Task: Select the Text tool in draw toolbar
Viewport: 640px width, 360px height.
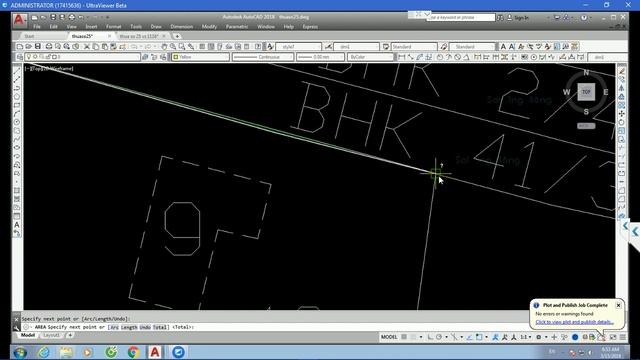Action: [x=17, y=224]
